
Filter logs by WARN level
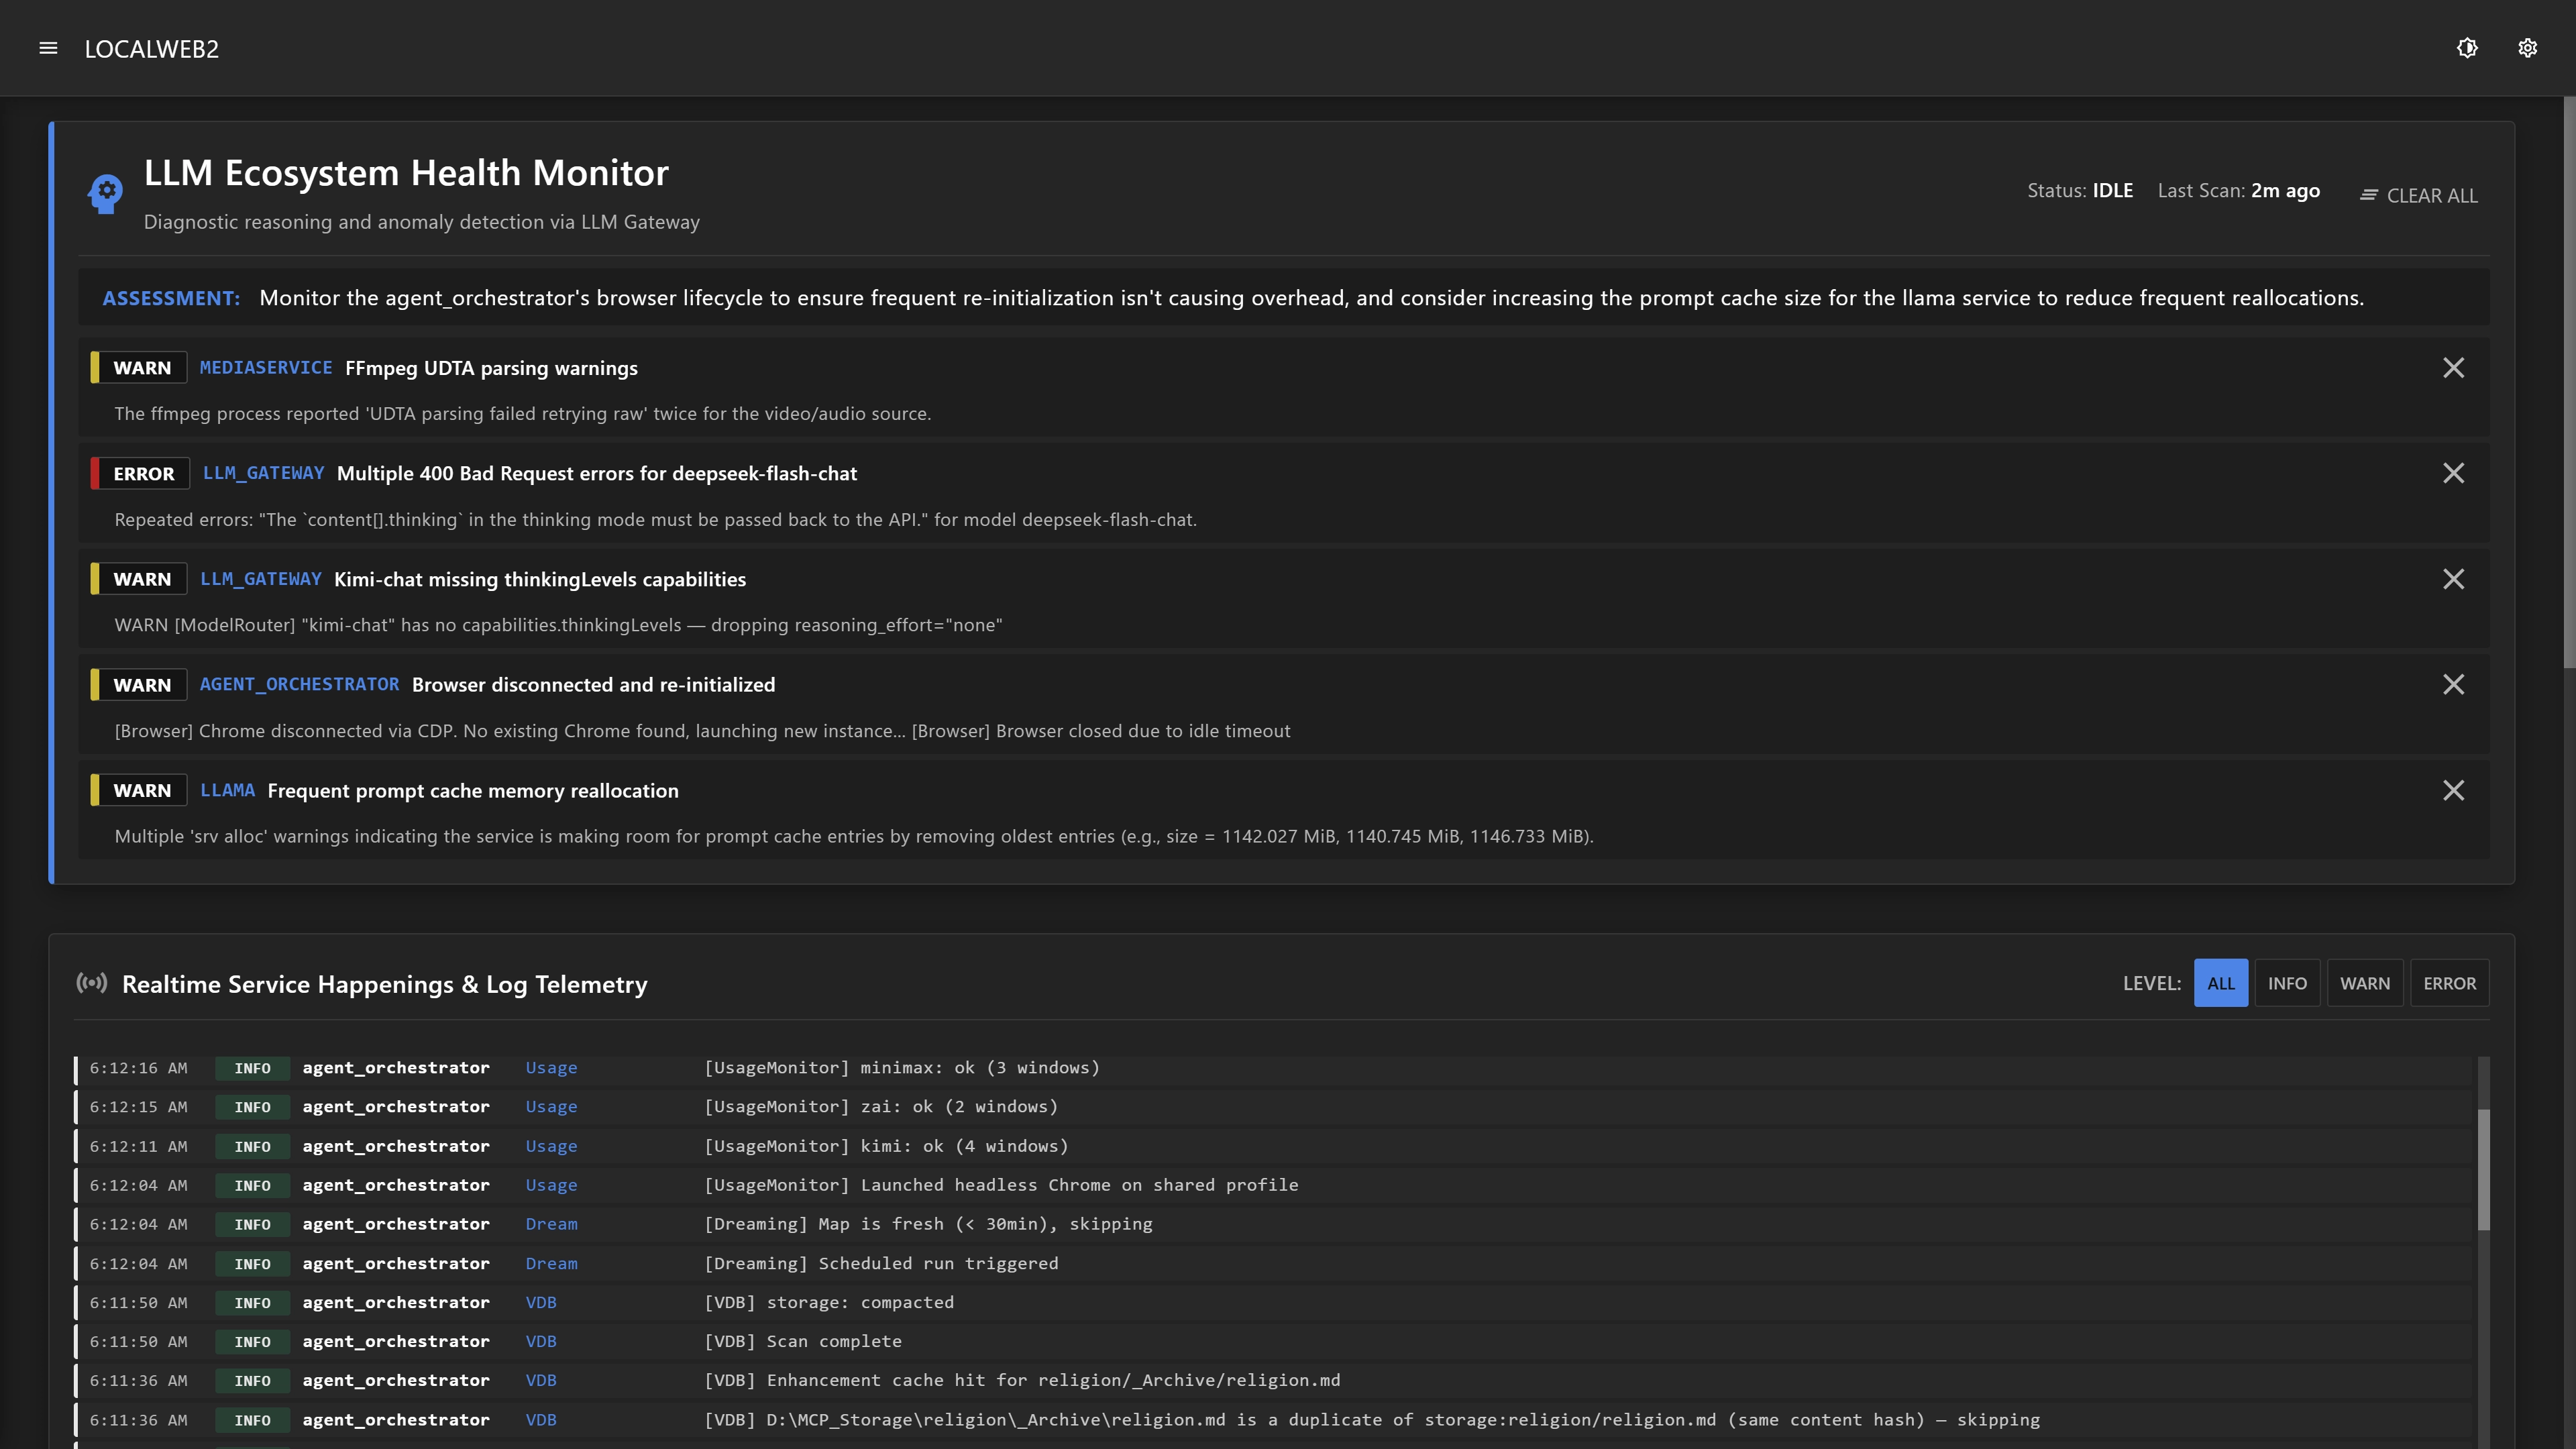(x=2364, y=983)
